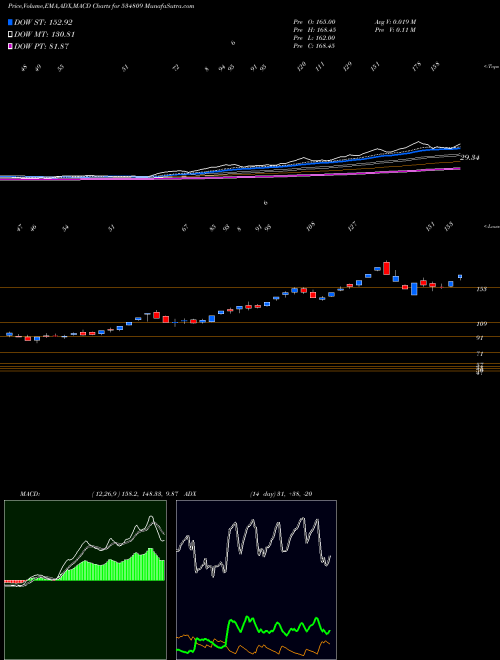This screenshot has height=660, width=500.
Task: Click the white DOW MT legend swatch
Action: (10, 35)
